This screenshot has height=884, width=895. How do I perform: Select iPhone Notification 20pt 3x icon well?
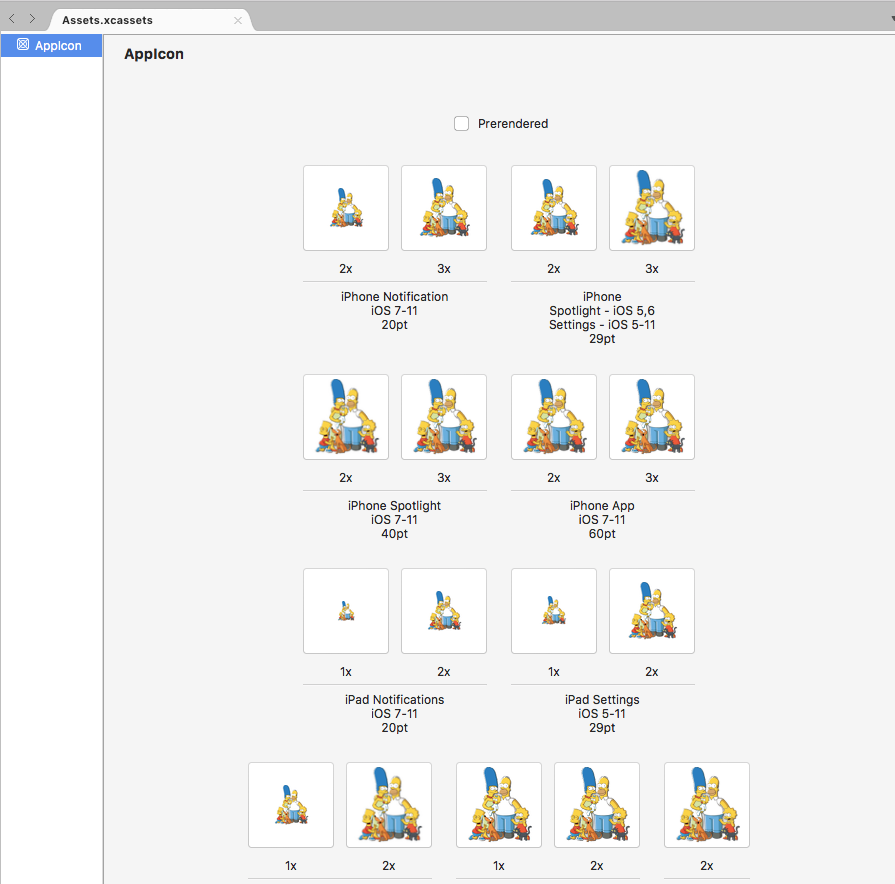(444, 208)
